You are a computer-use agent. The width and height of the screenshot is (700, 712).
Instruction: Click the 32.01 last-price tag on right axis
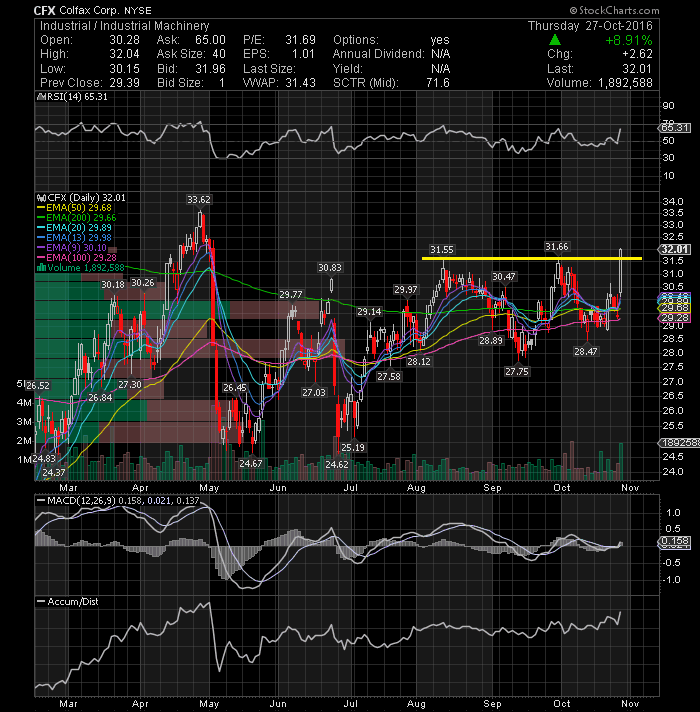(675, 249)
